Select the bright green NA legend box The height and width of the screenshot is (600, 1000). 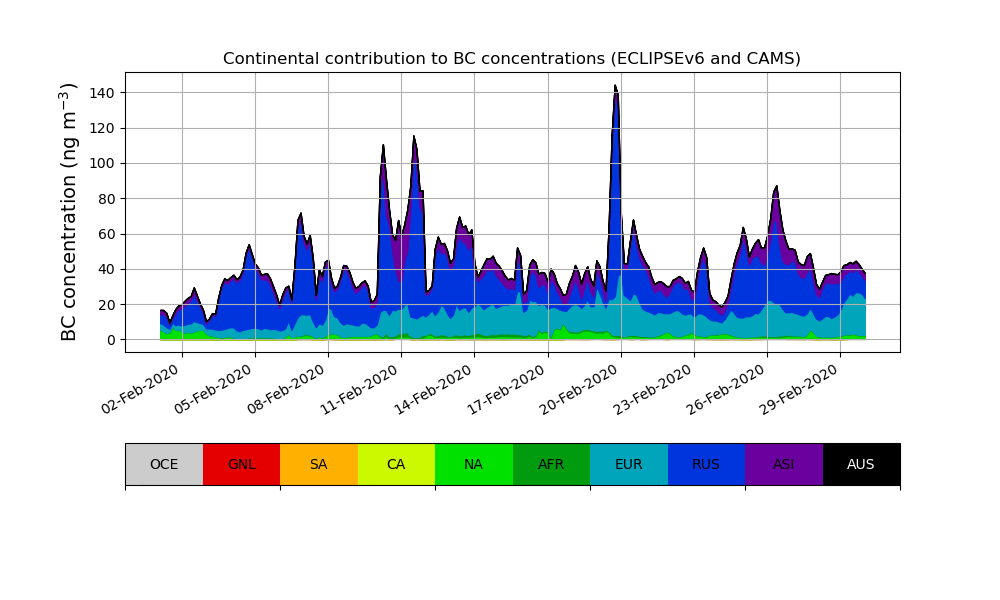(x=474, y=464)
